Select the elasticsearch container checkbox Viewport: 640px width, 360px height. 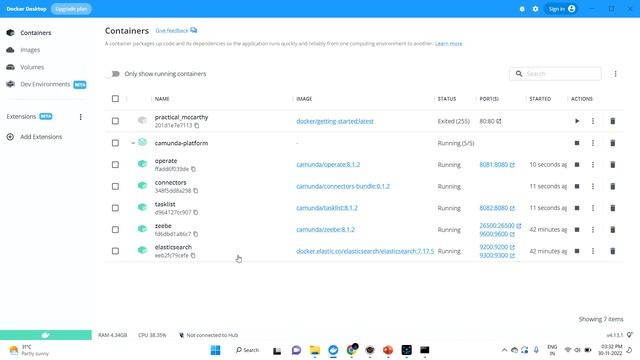[116, 251]
